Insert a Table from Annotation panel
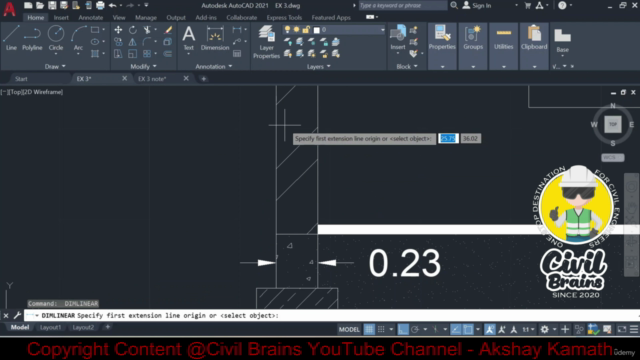 (237, 53)
